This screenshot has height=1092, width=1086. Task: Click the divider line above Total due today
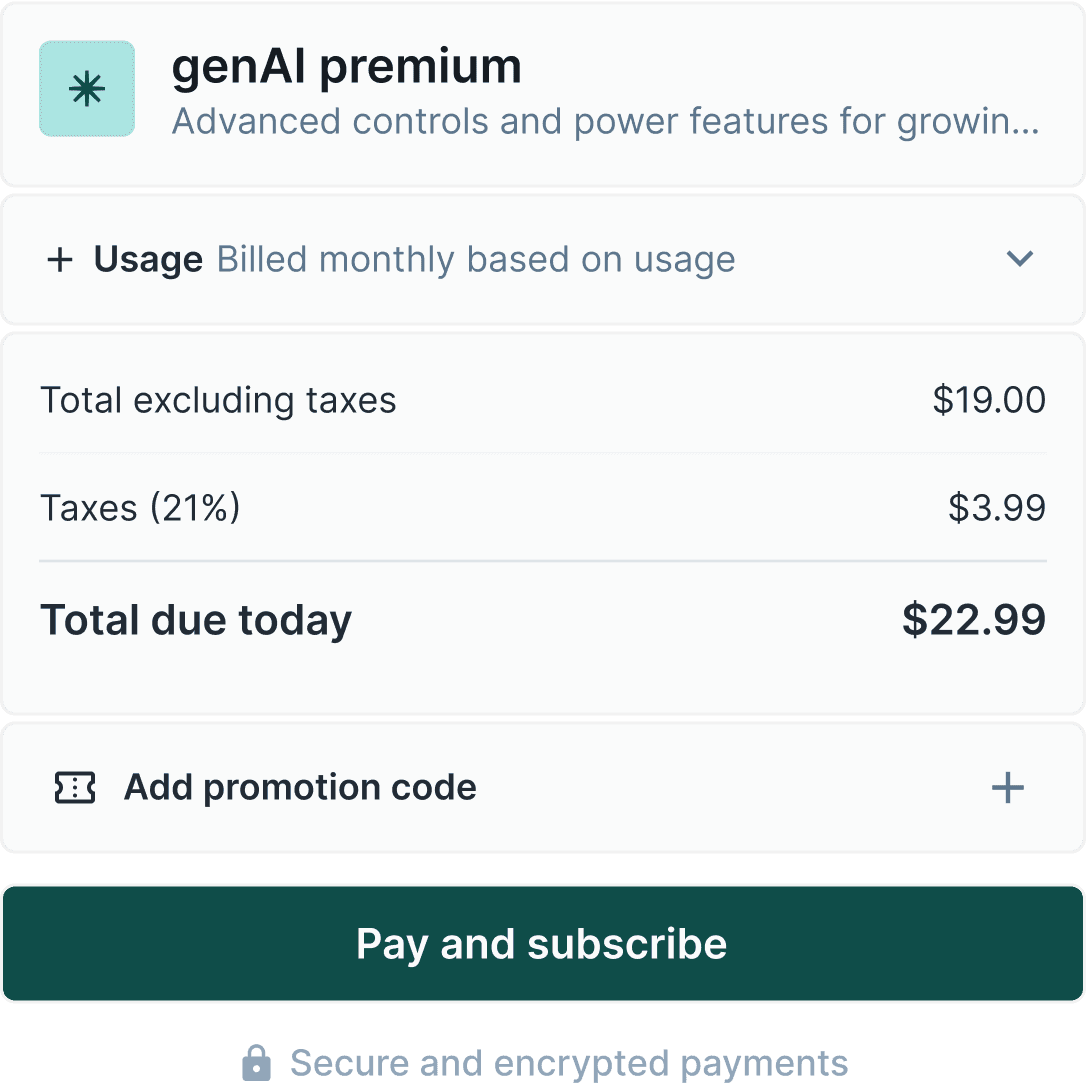(x=543, y=562)
